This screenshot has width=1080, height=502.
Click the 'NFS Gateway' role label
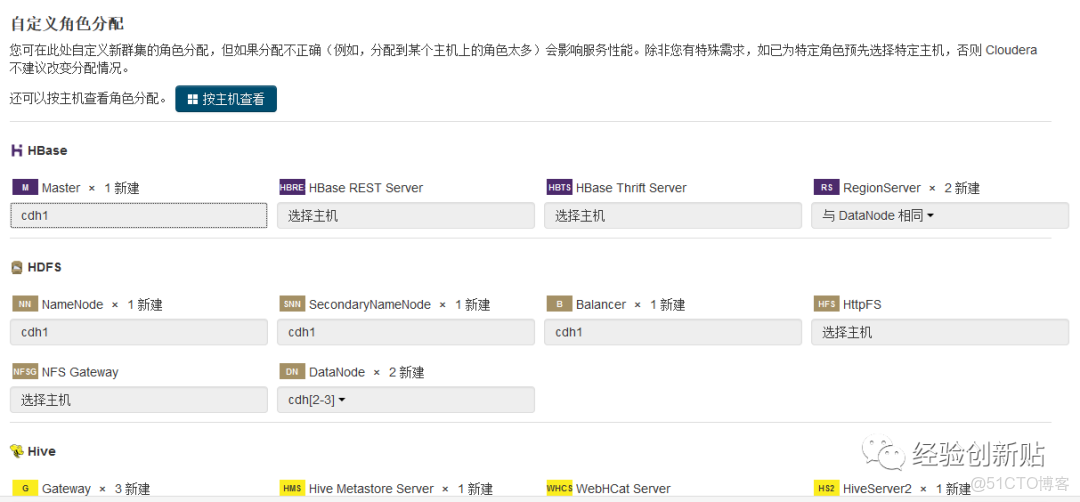pos(80,372)
